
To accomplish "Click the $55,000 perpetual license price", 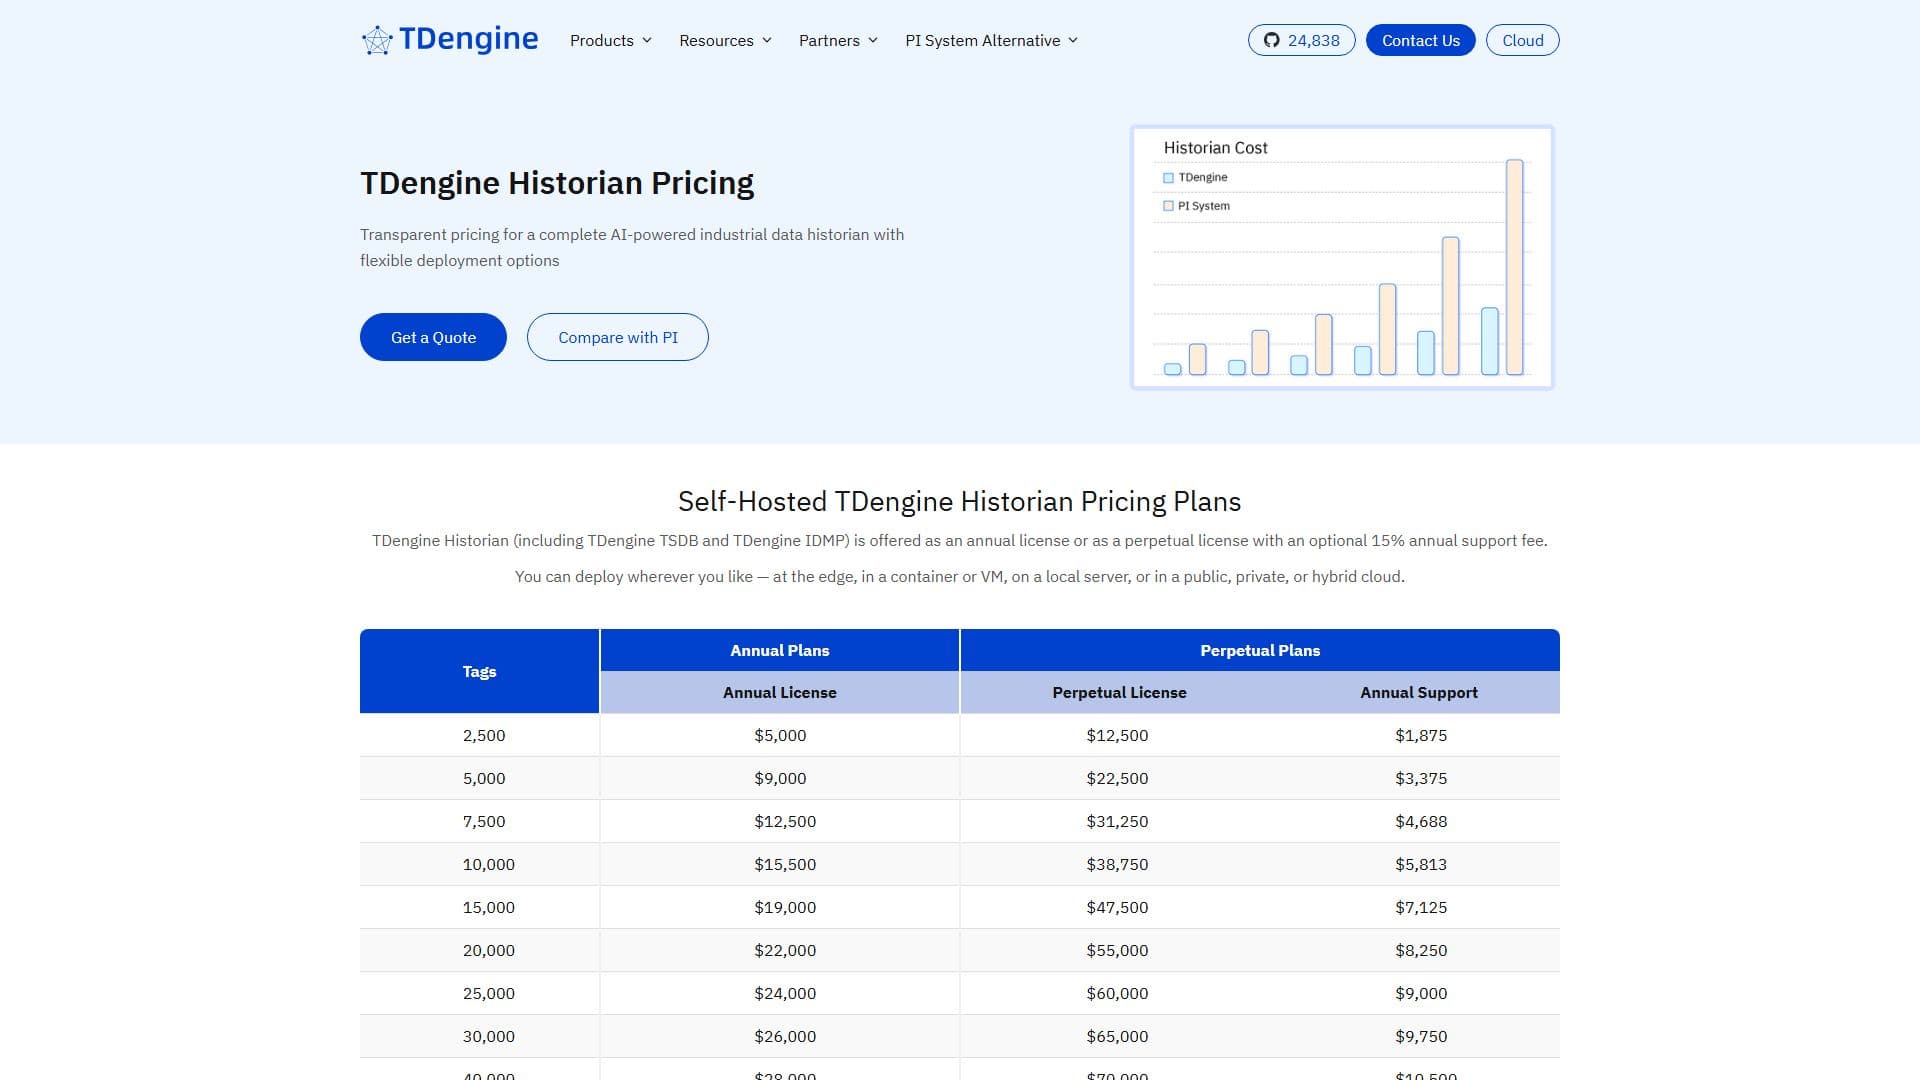I will click(x=1117, y=950).
